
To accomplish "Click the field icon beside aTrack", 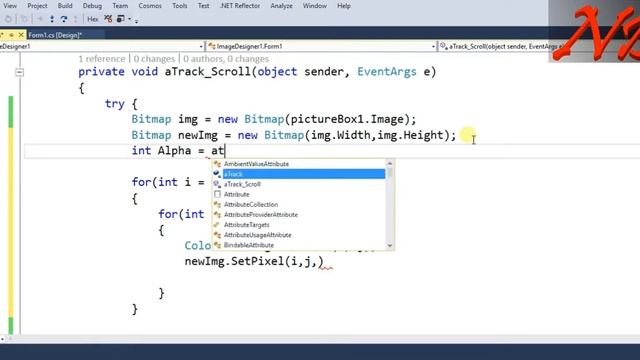I will [x=217, y=174].
